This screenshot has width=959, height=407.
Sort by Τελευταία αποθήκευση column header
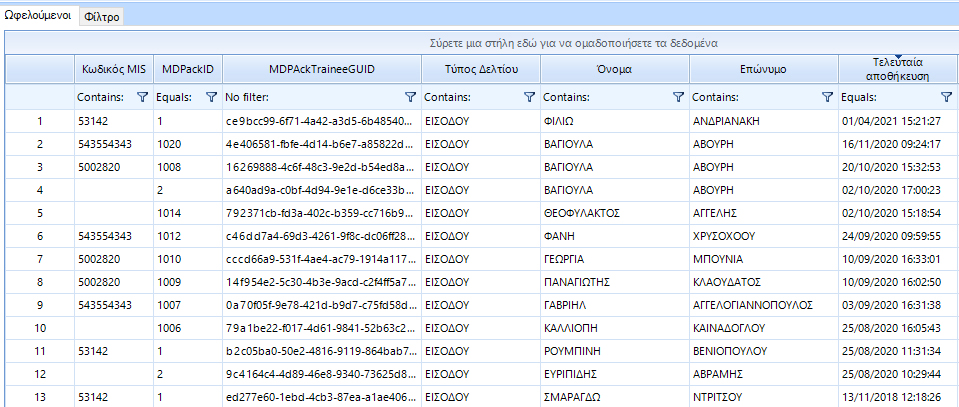[899, 69]
